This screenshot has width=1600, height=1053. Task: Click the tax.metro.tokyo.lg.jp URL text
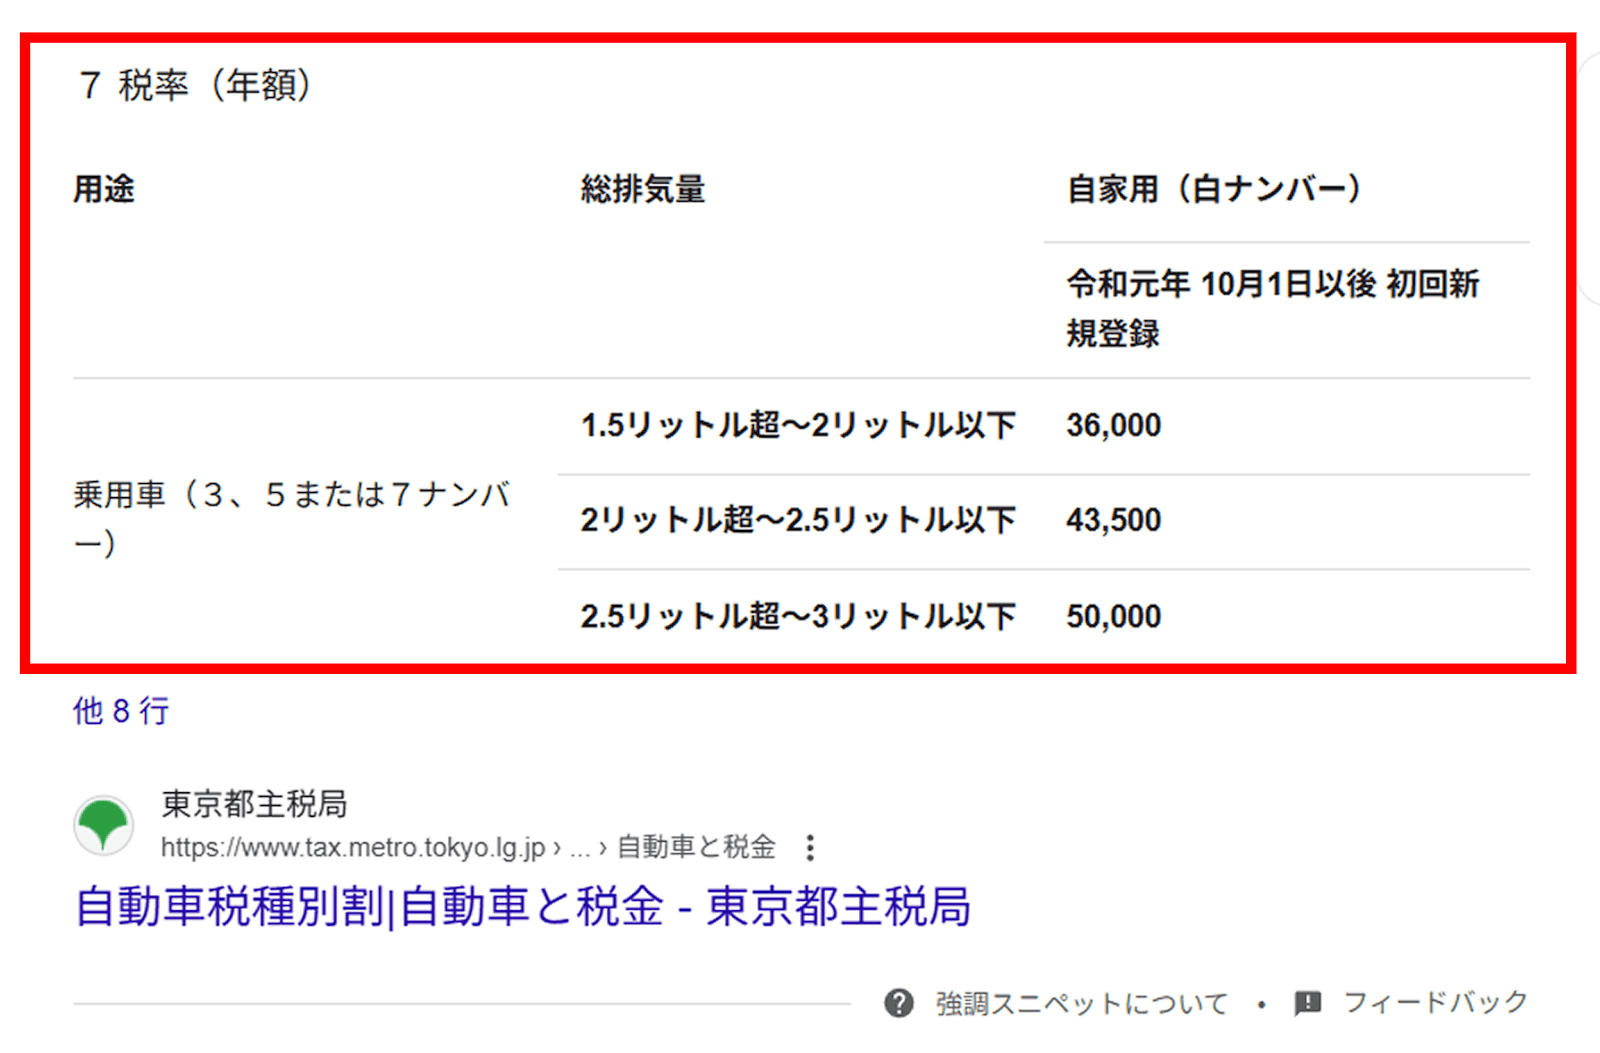coord(352,848)
